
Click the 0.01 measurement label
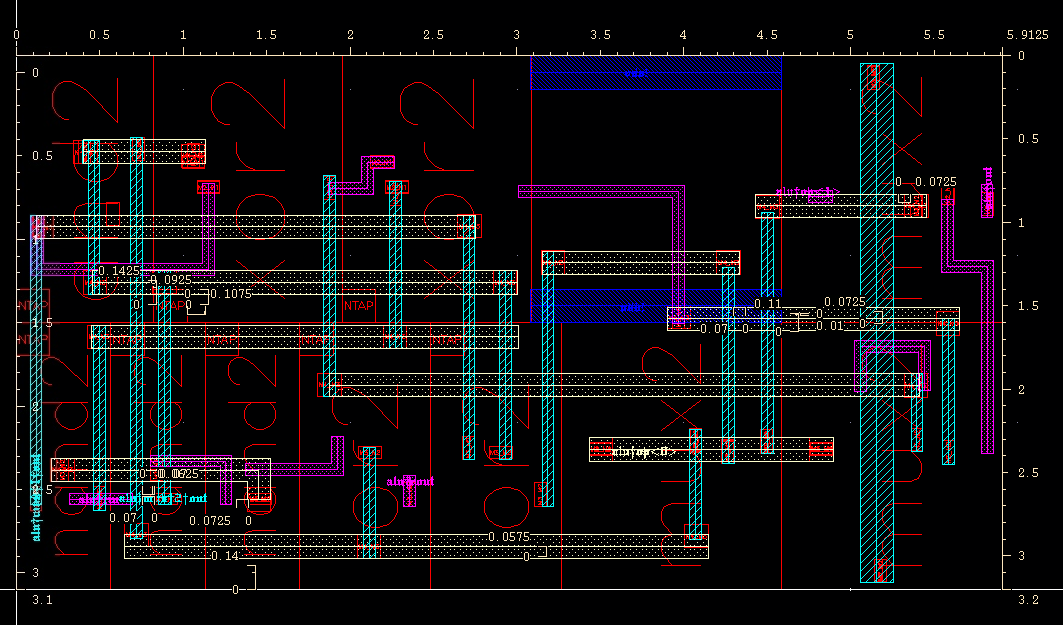coord(830,326)
